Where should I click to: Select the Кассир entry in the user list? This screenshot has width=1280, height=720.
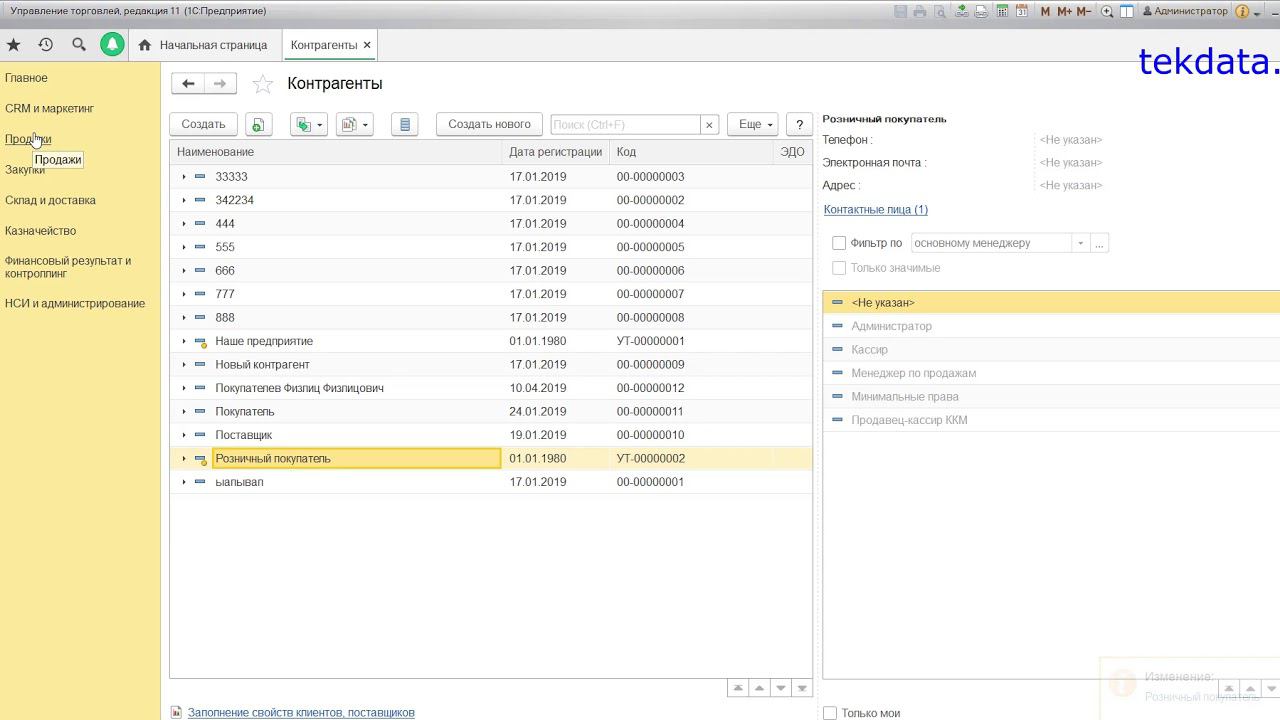1051,350
